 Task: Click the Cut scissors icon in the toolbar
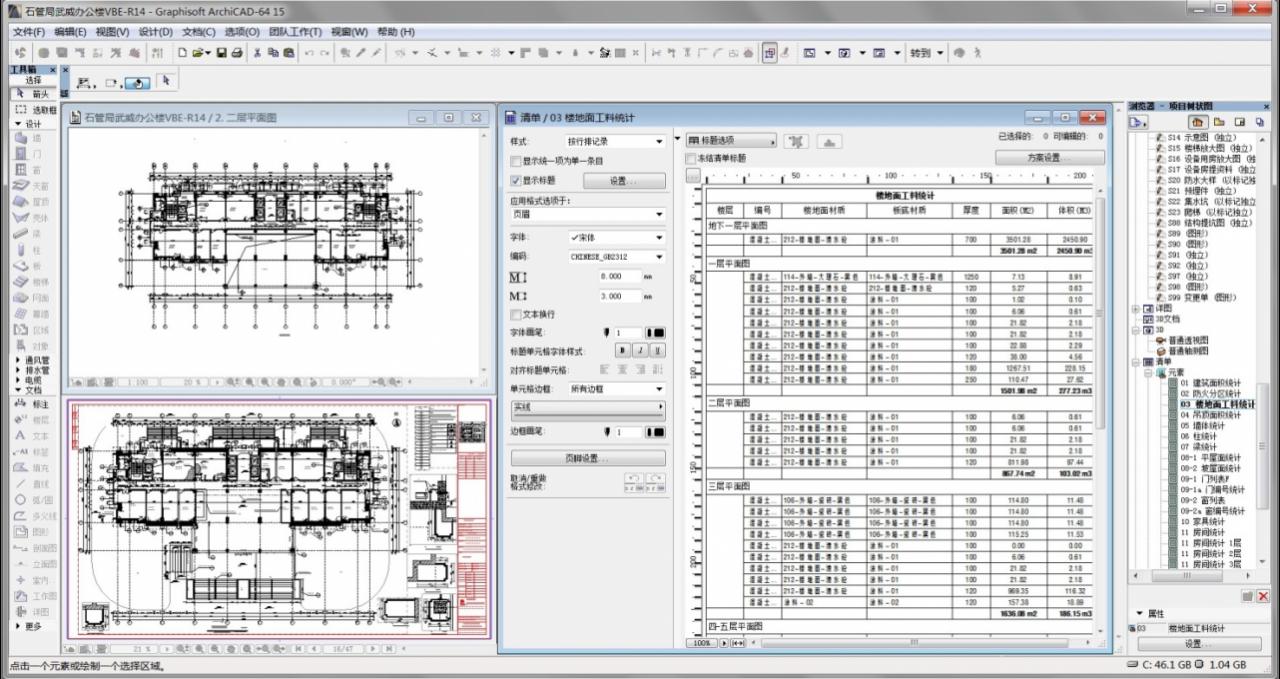pos(257,53)
